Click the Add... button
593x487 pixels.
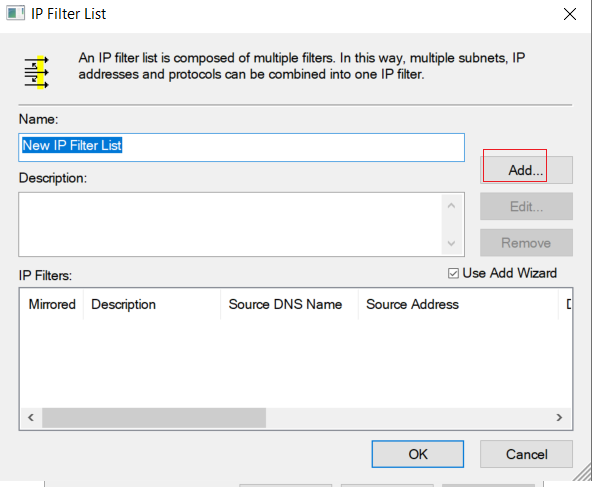click(x=526, y=170)
